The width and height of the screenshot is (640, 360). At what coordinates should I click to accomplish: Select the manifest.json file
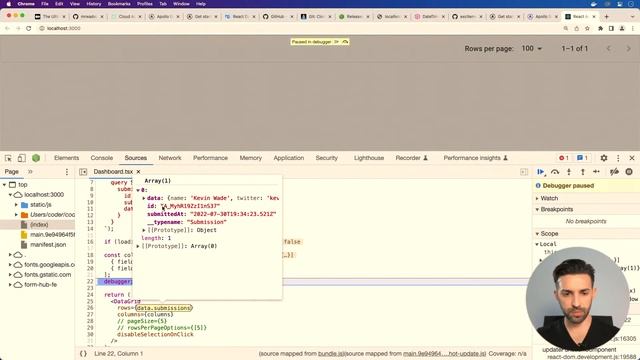48,244
